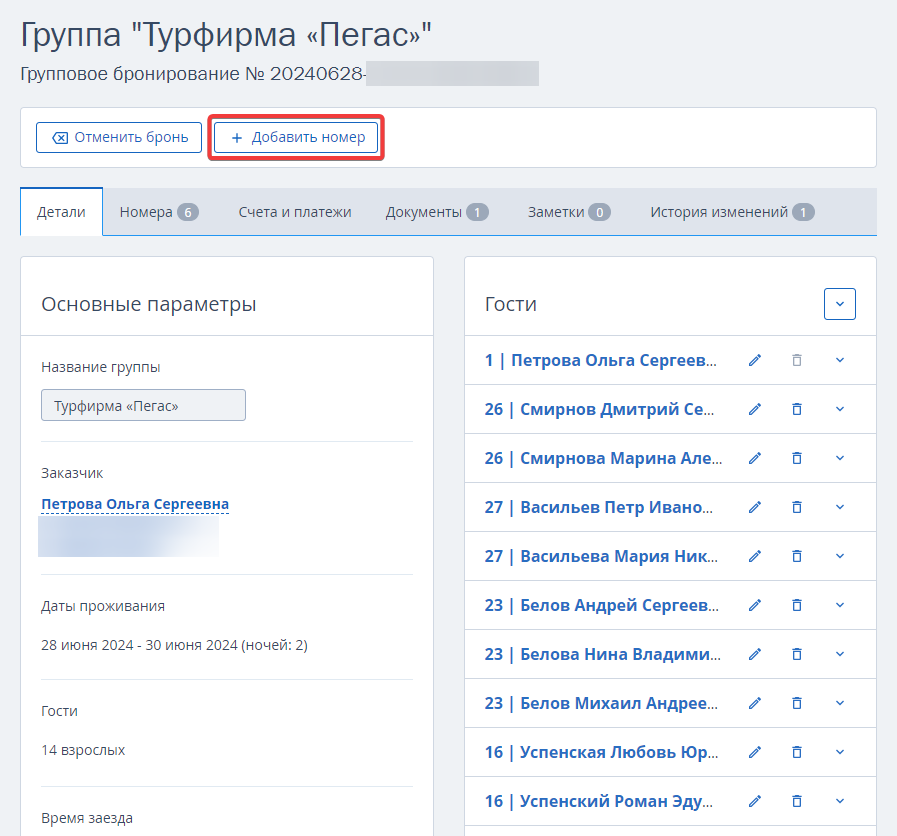897x836 pixels.
Task: Click the Название группы input field
Action: pyautogui.click(x=144, y=405)
